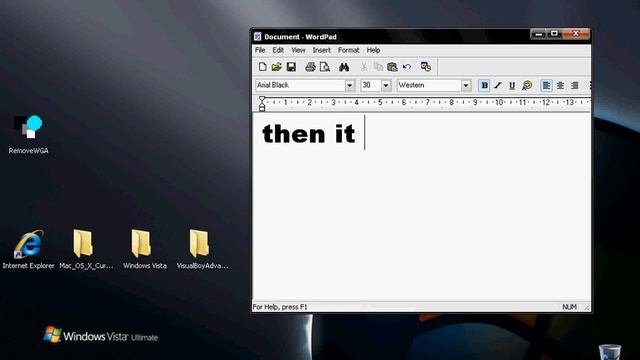Select the RemoveWGA desktop icon
This screenshot has width=640, height=360.
(x=28, y=135)
